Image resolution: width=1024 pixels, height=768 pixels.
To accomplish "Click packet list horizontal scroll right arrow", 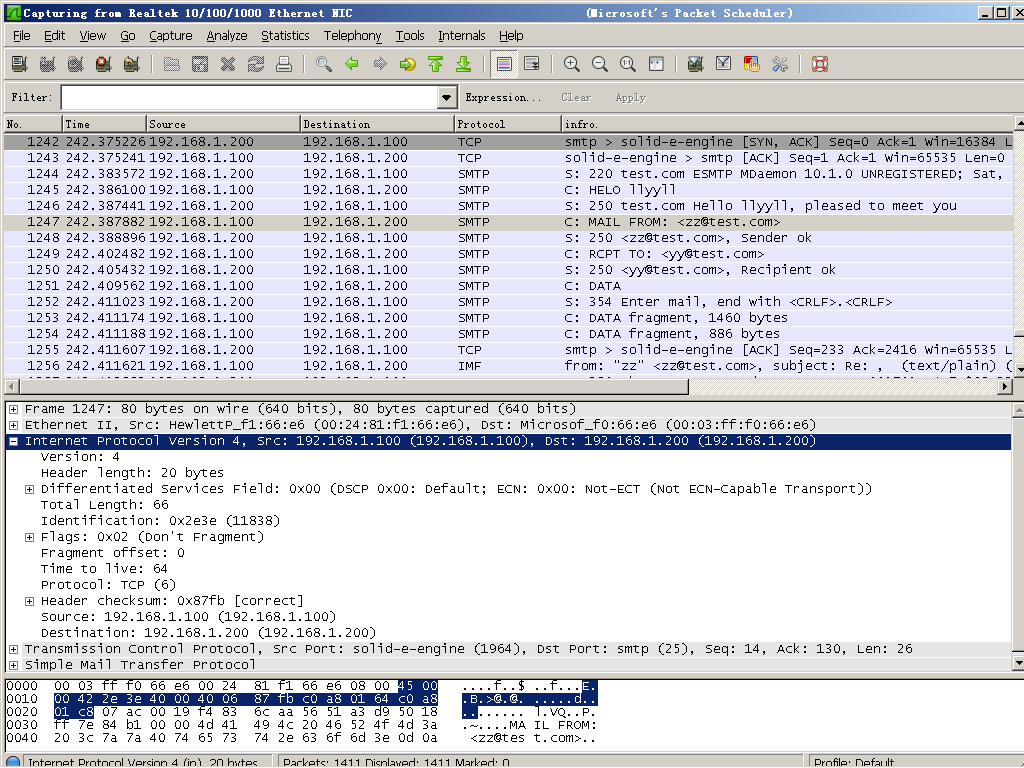I will point(1005,387).
